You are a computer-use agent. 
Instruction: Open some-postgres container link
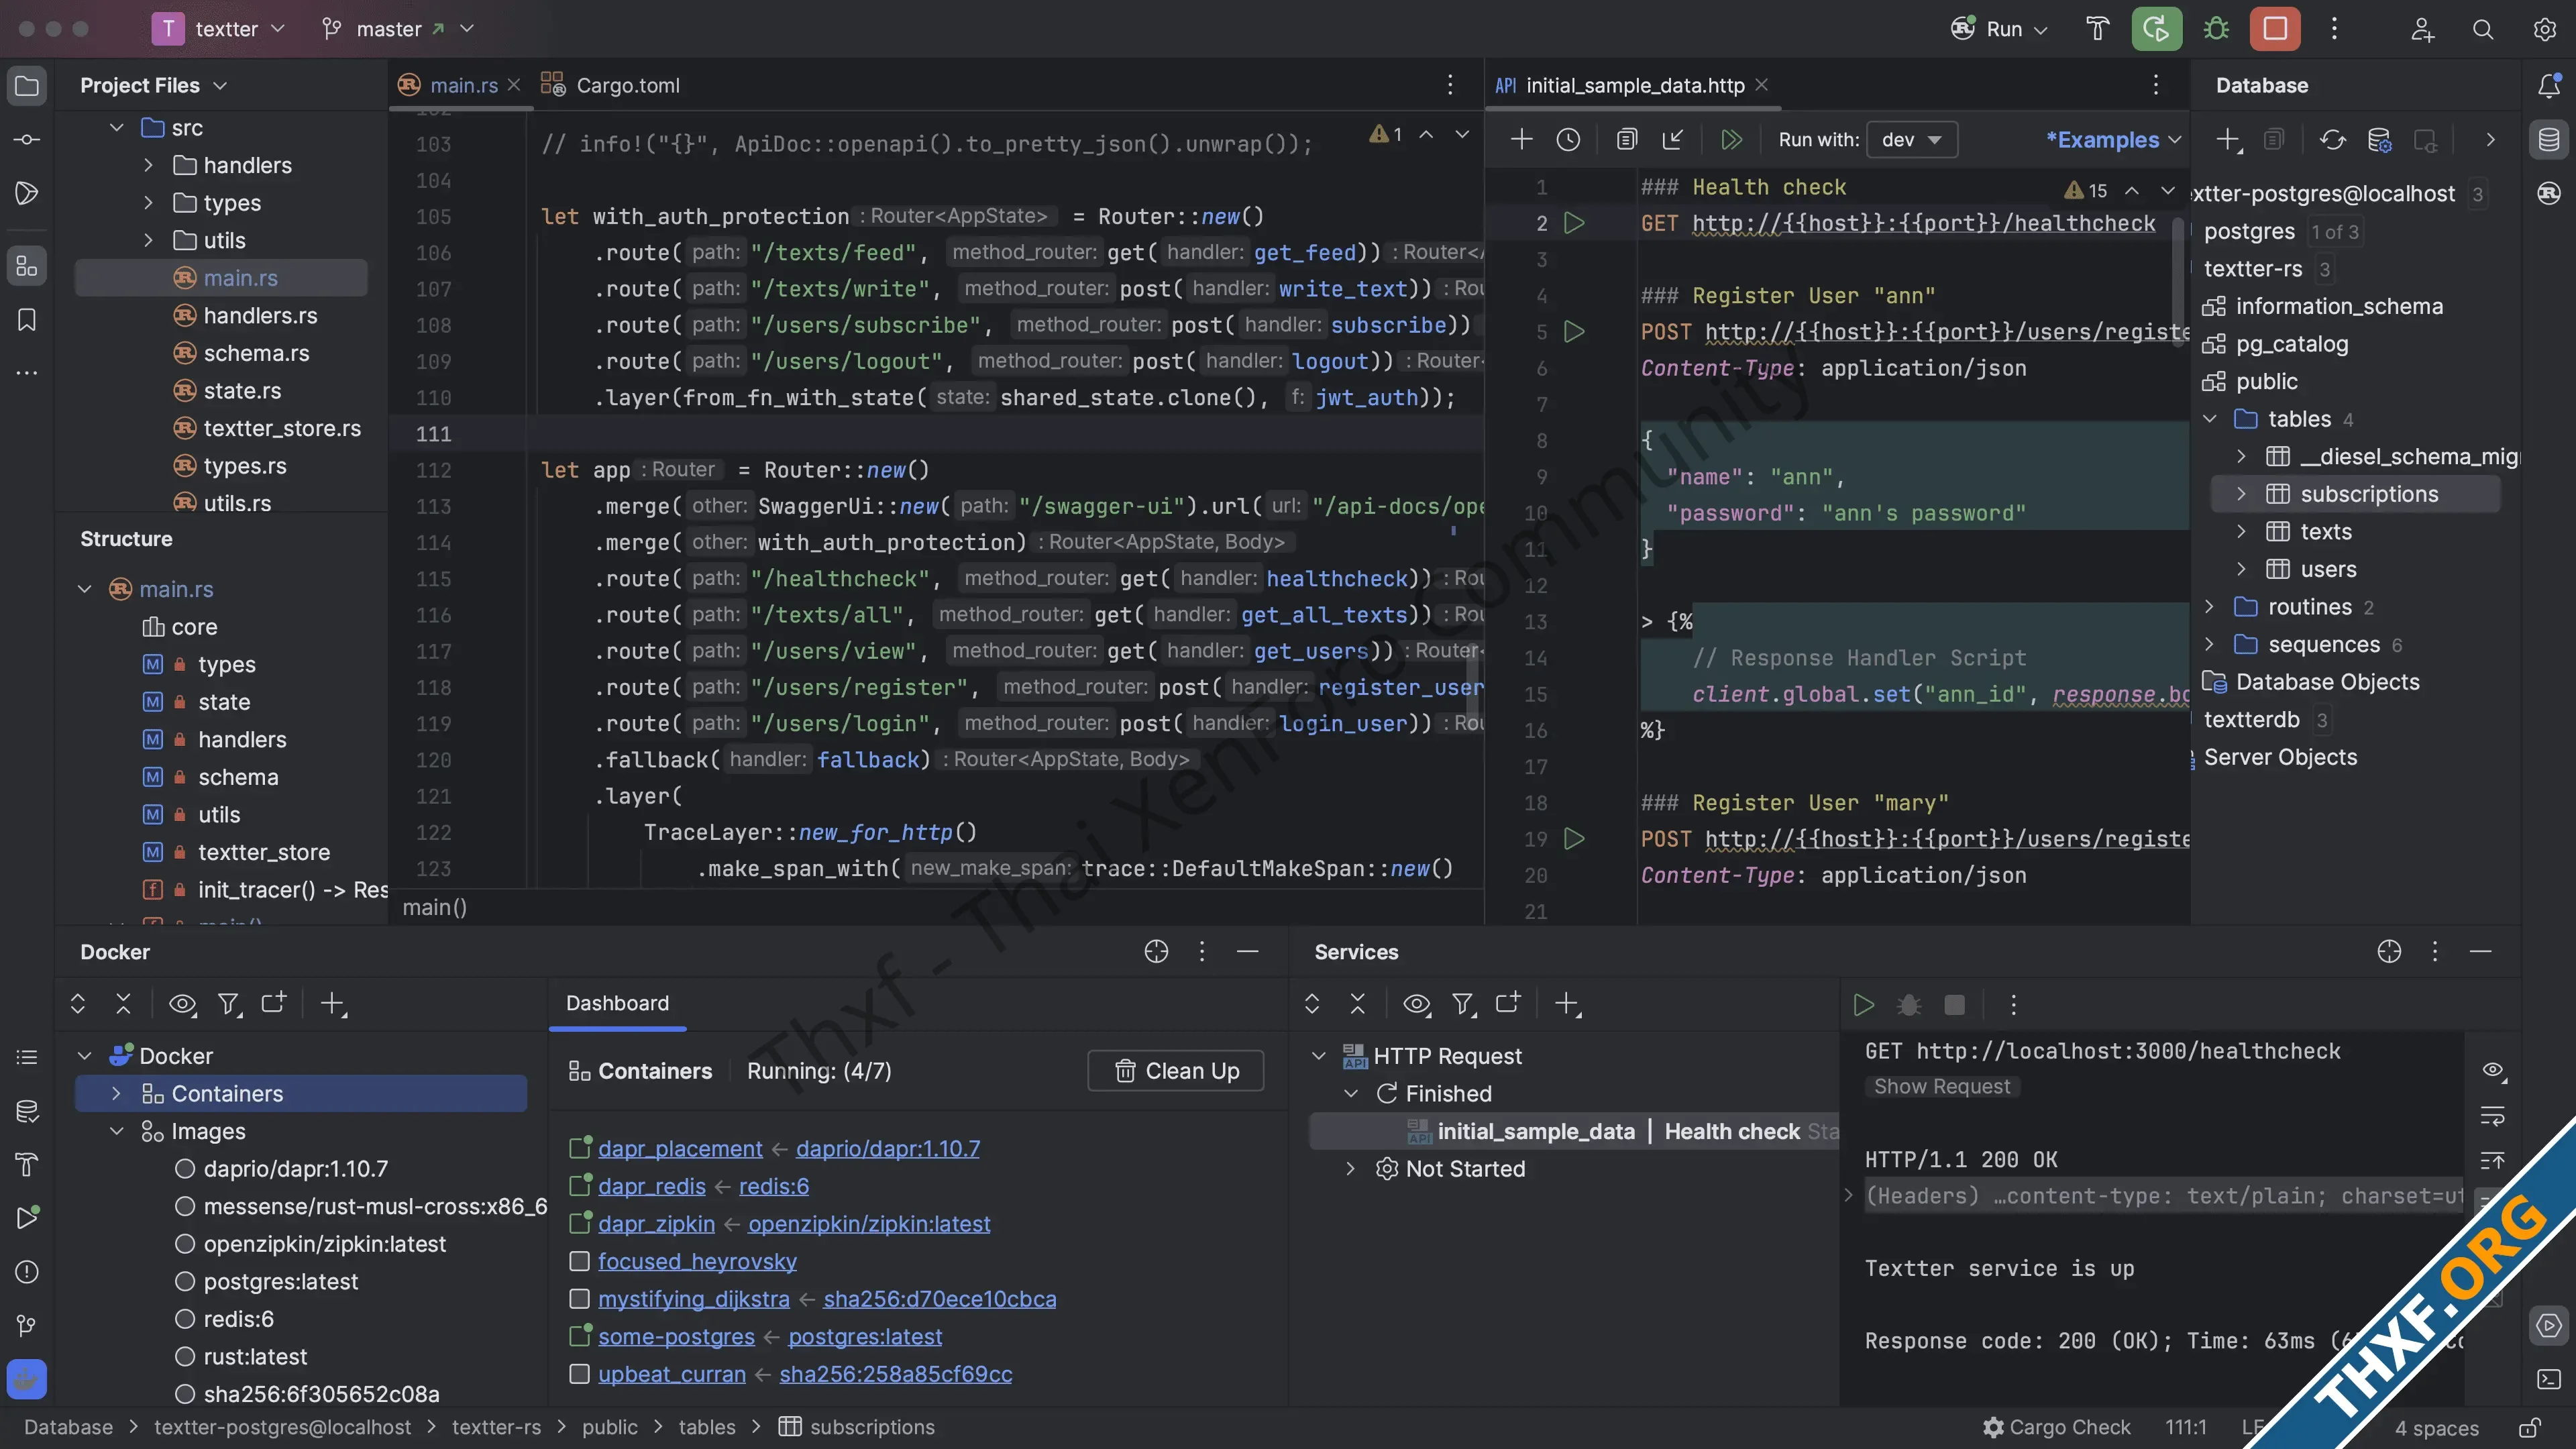tap(676, 1337)
